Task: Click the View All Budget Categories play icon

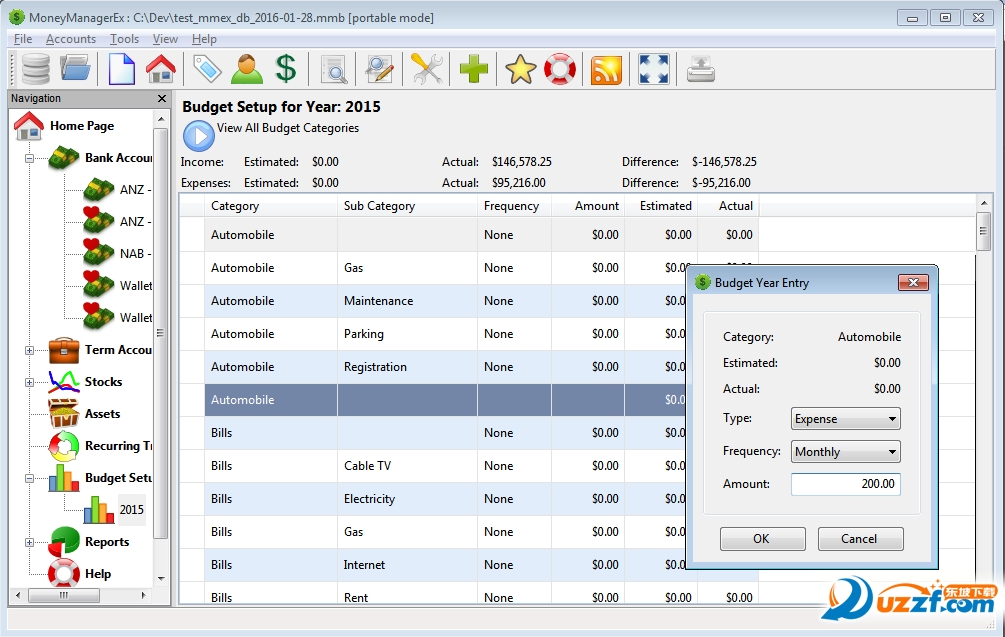Action: (x=199, y=135)
